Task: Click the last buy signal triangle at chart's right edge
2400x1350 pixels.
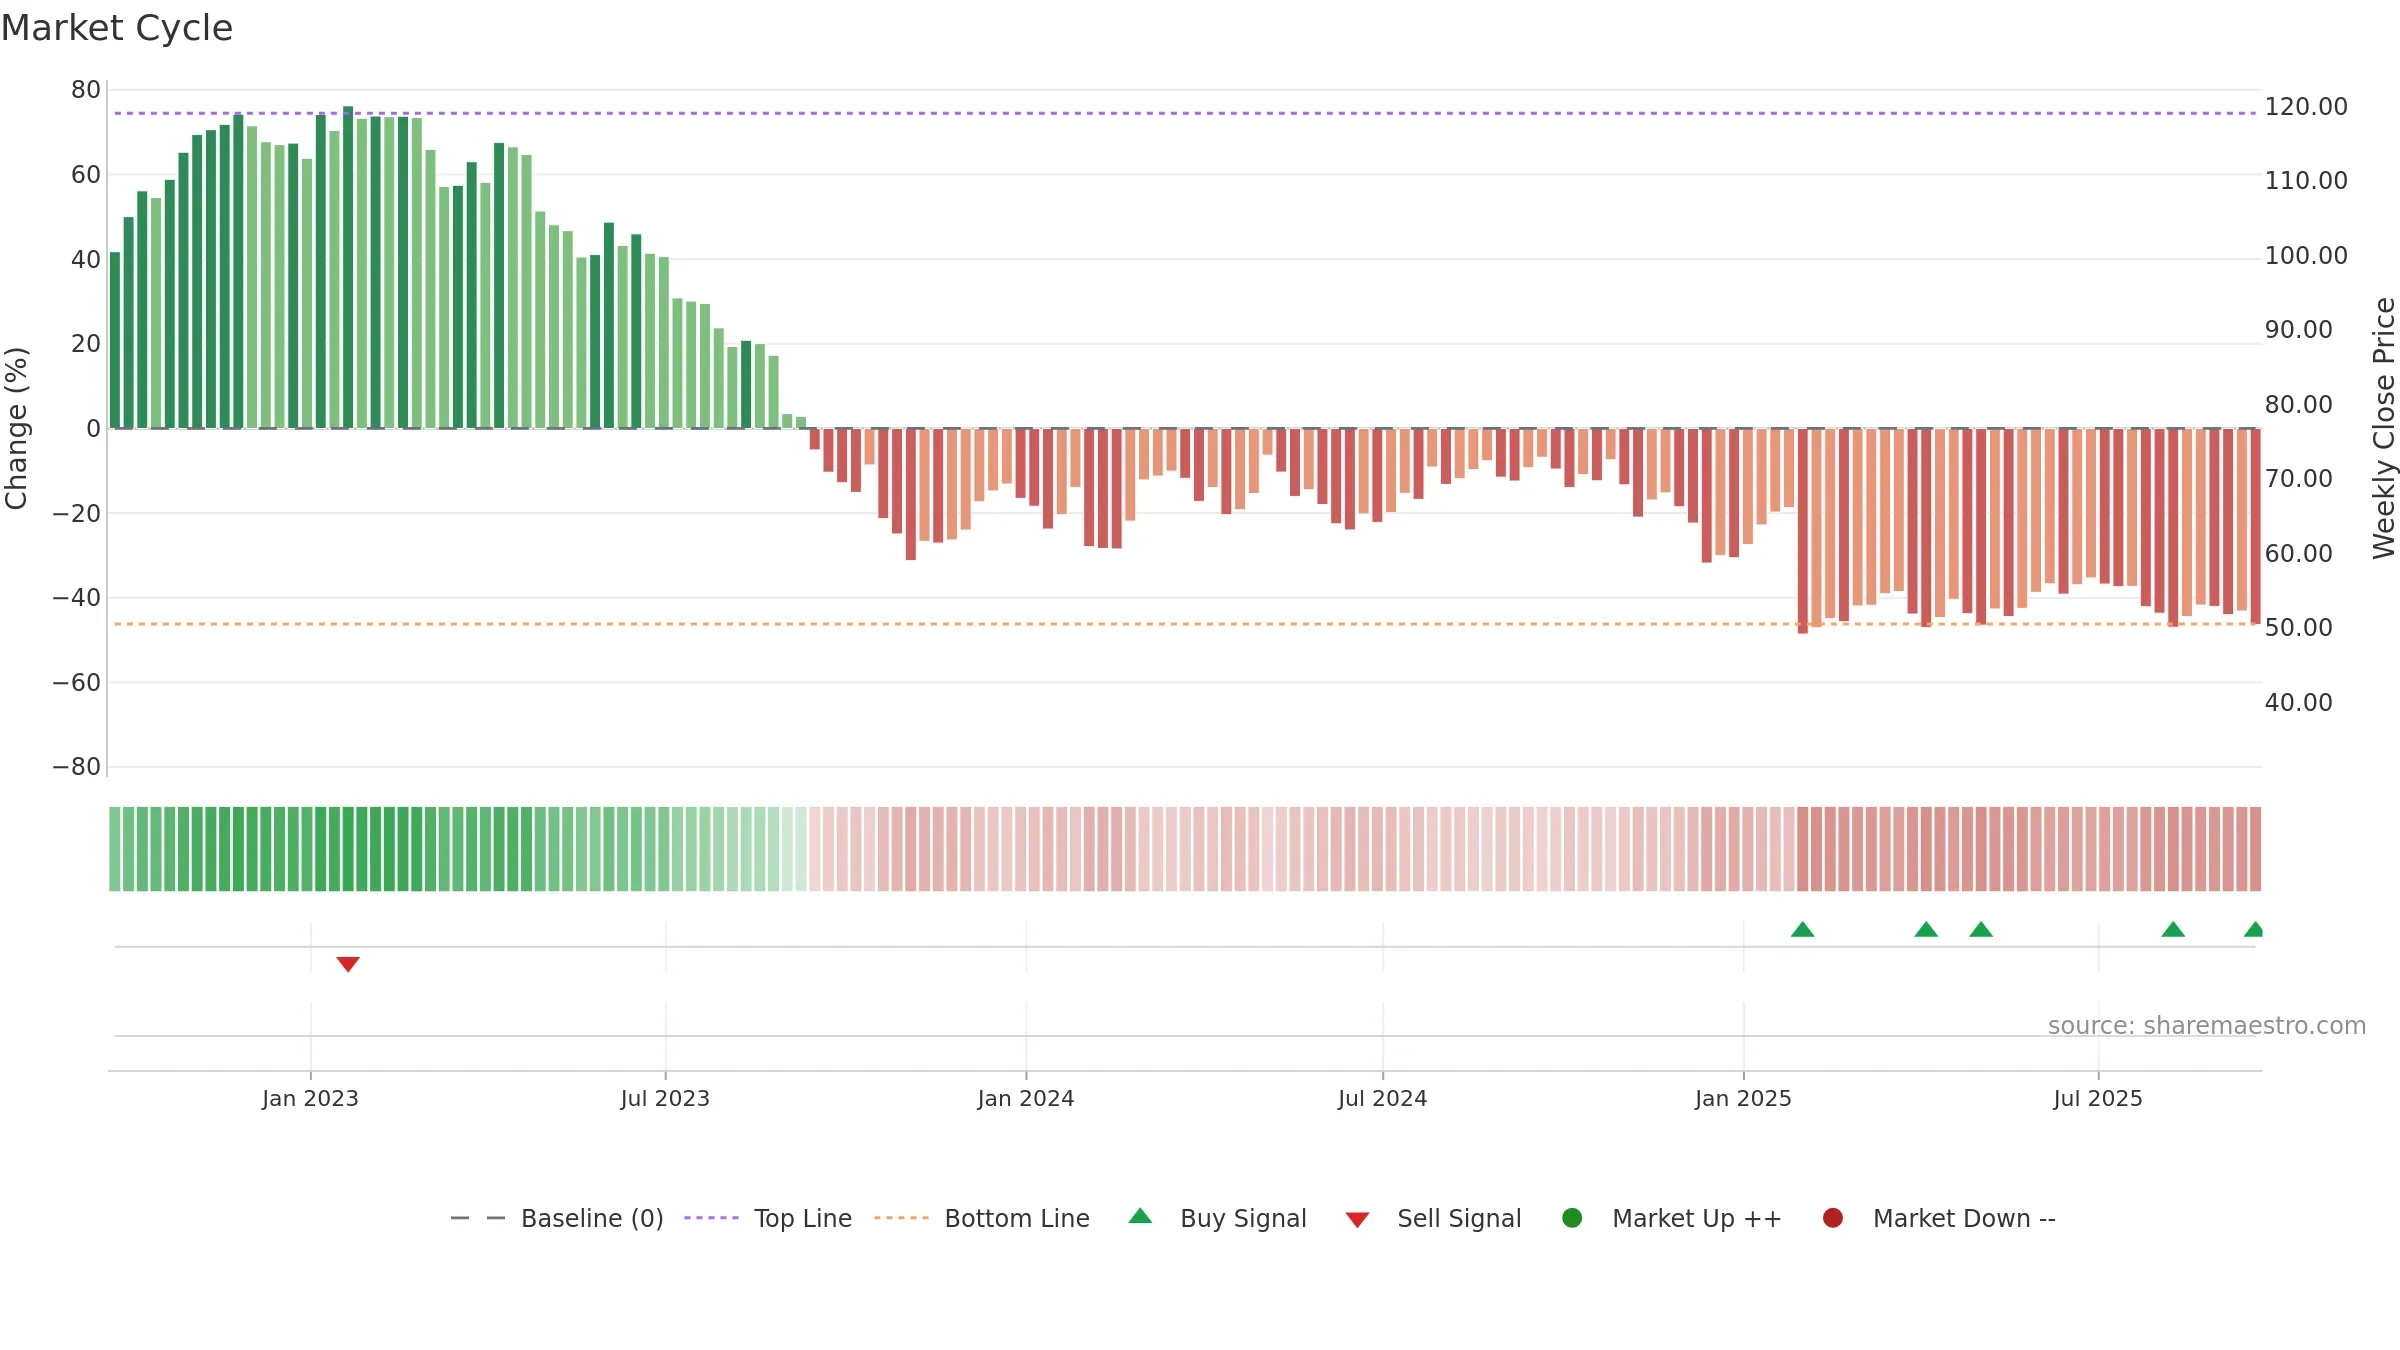Action: click(x=2254, y=929)
